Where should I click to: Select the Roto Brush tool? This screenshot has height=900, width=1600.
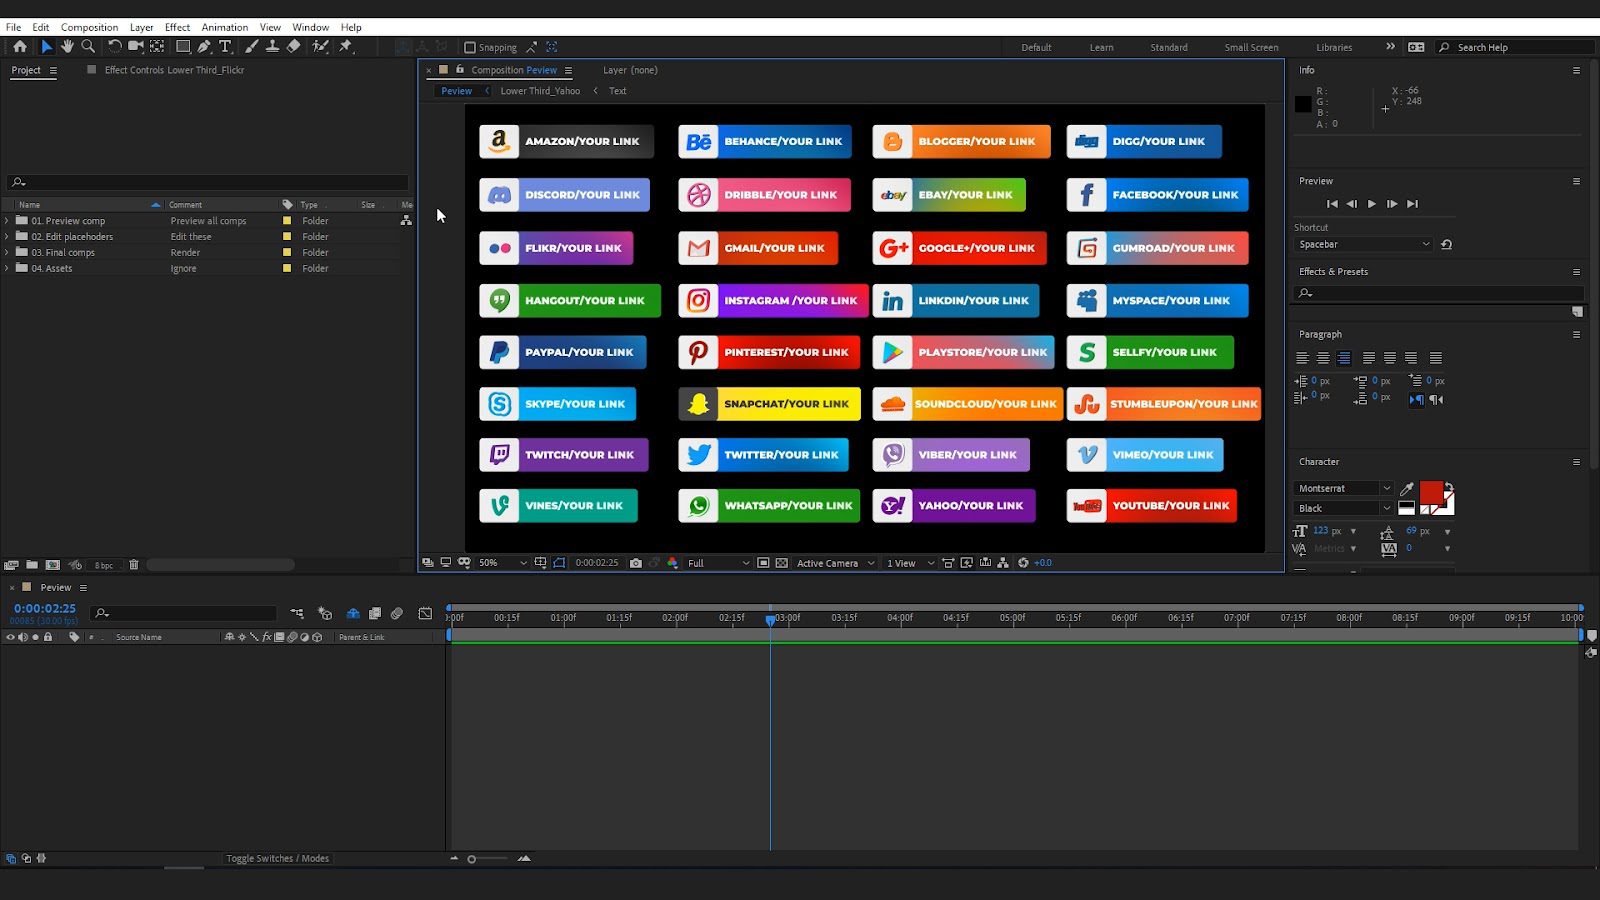point(320,47)
